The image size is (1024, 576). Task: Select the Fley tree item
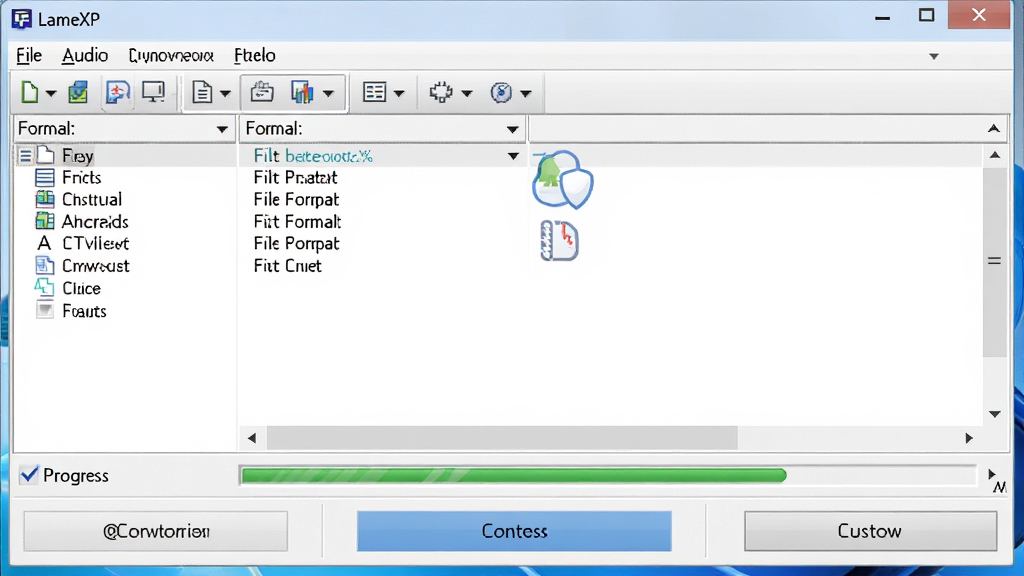click(78, 155)
